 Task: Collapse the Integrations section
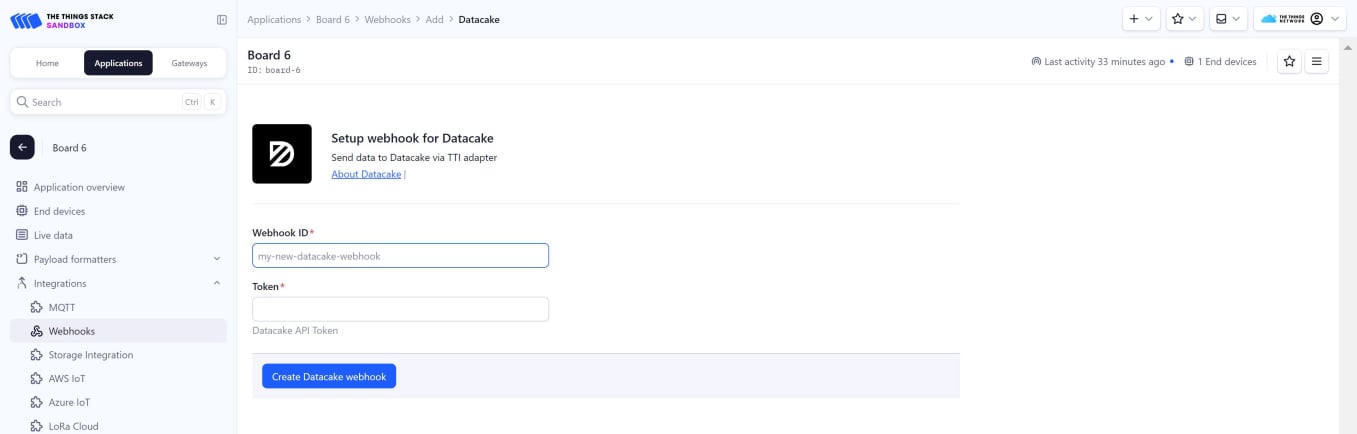pos(118,283)
